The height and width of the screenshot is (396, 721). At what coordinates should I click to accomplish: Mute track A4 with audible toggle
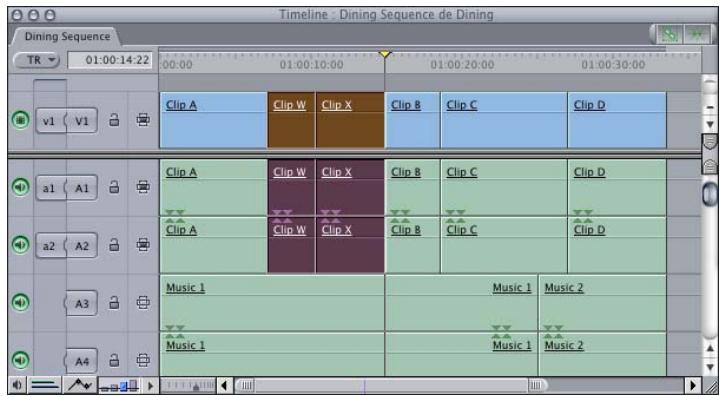point(20,361)
